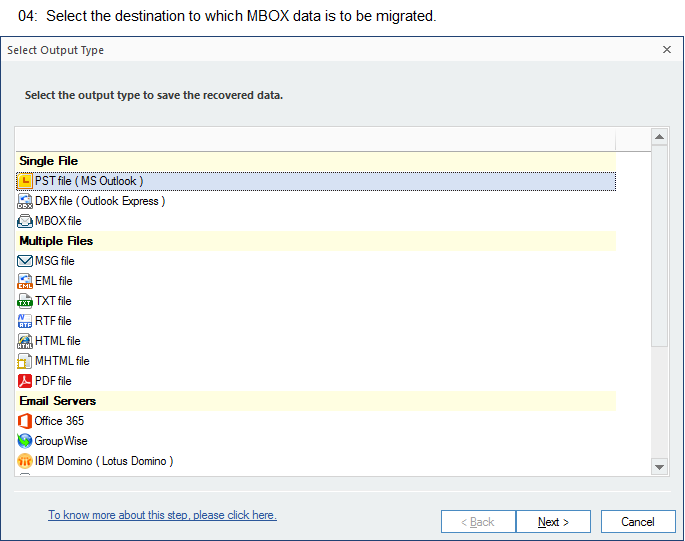Choose 'PDF file' as output format
The width and height of the screenshot is (685, 541).
click(x=316, y=381)
